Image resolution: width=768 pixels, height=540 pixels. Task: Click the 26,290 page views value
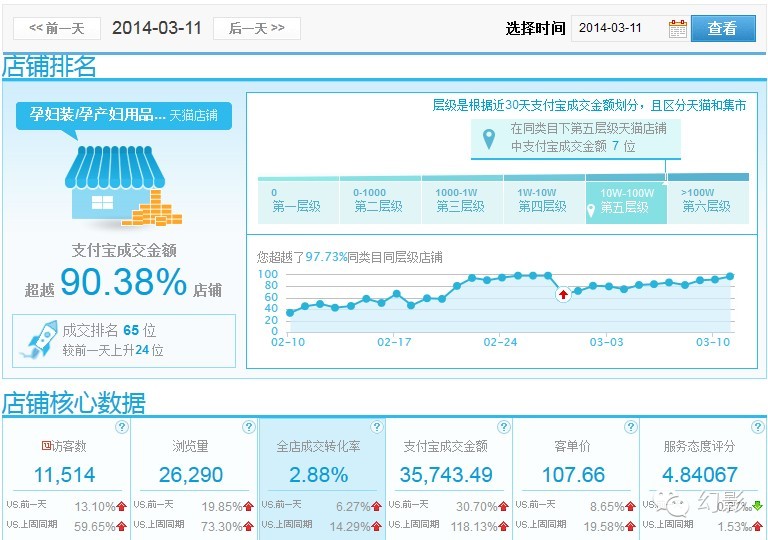click(x=191, y=475)
